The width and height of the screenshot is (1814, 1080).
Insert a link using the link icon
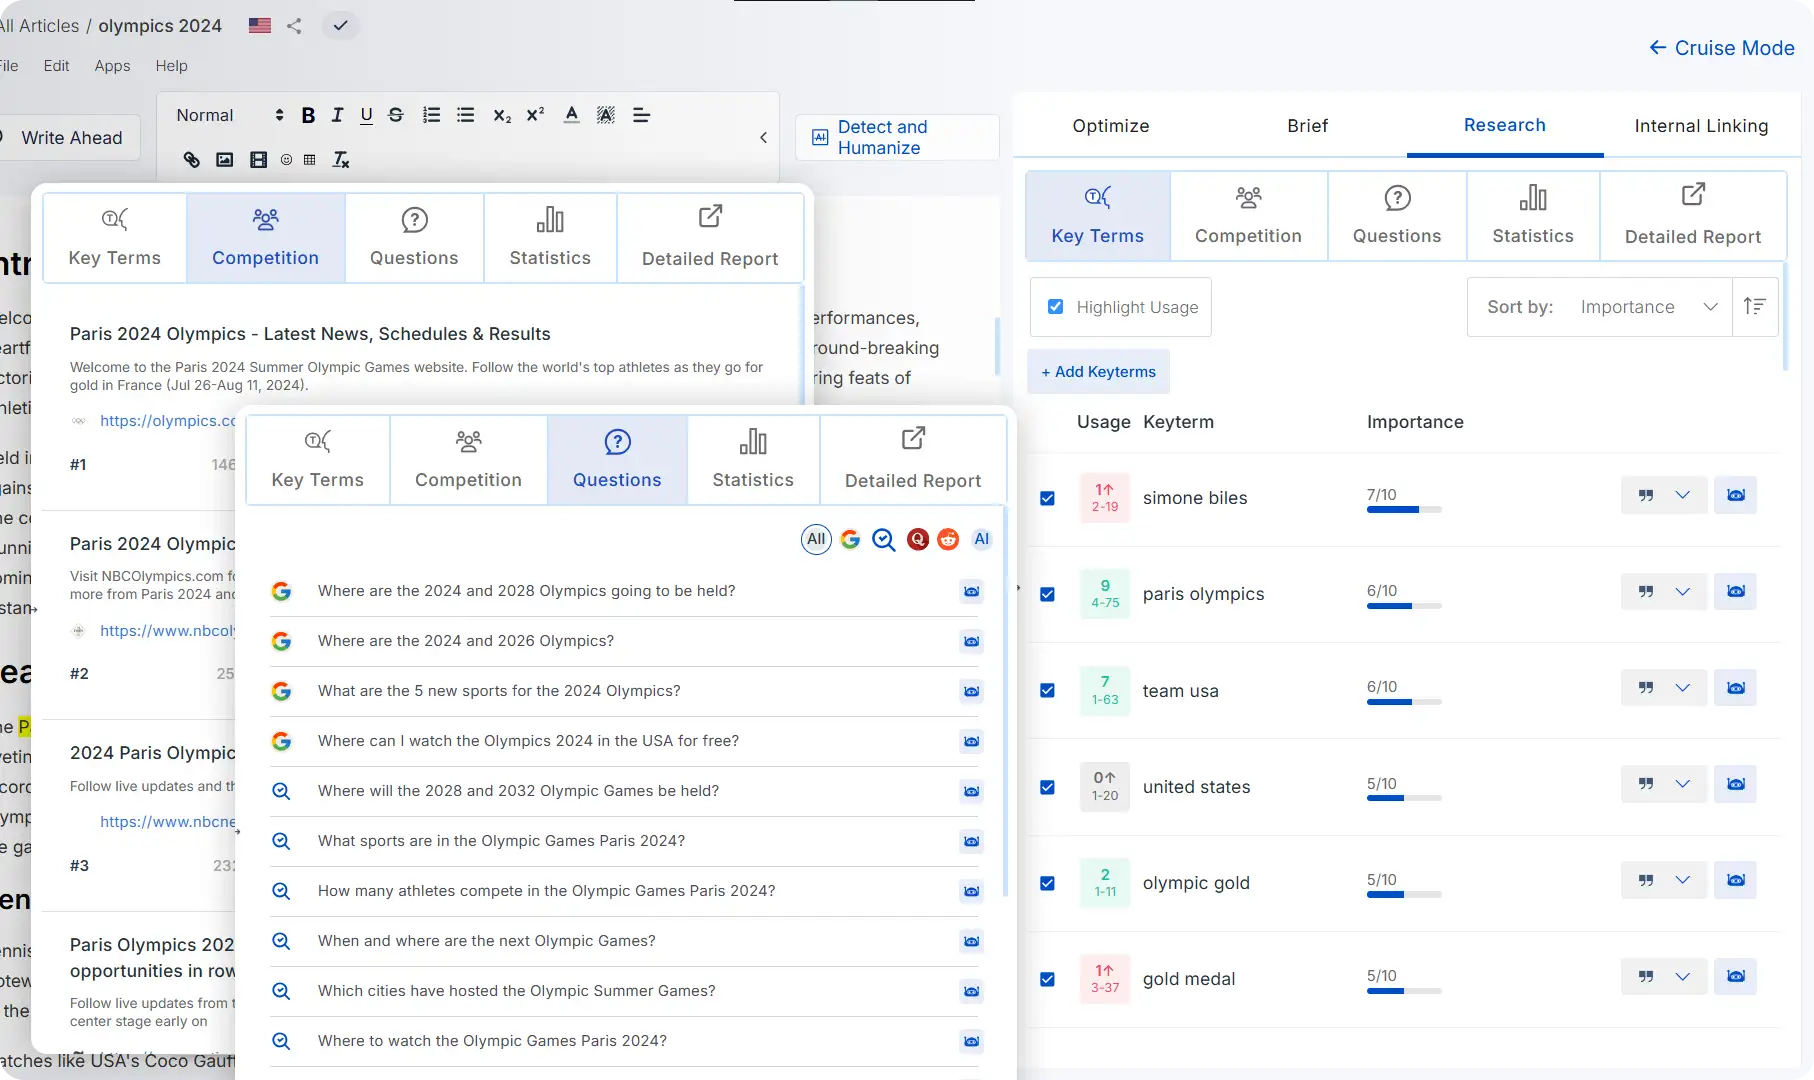(x=191, y=160)
